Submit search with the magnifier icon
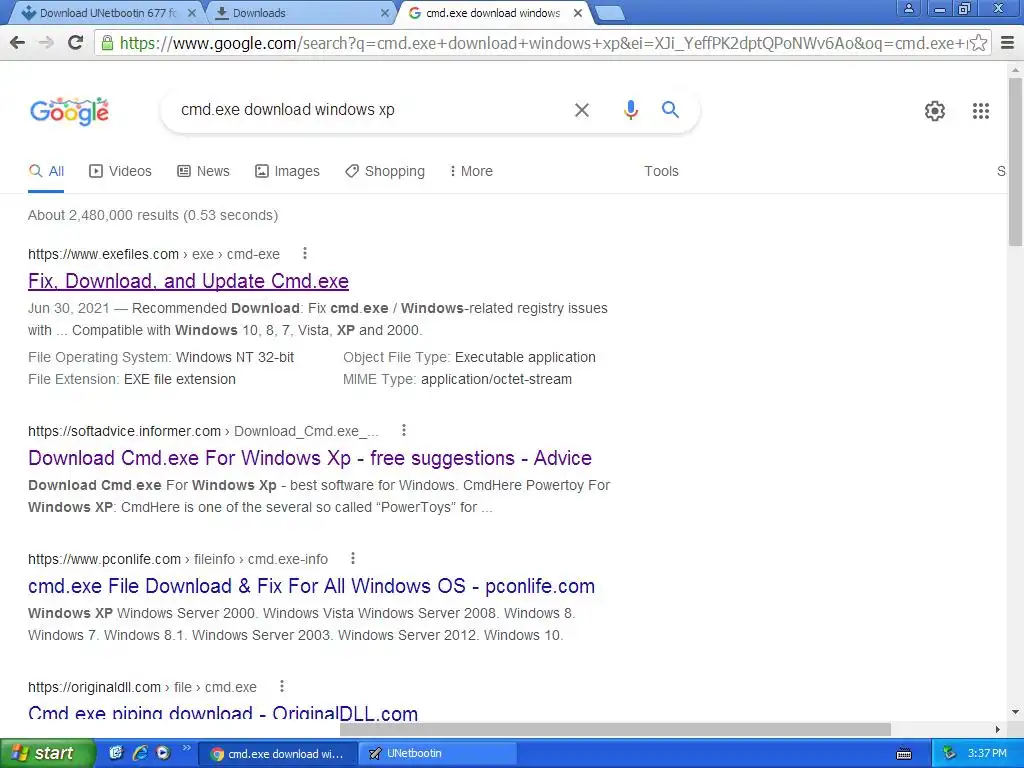Screen dimensions: 1024x768 670,109
